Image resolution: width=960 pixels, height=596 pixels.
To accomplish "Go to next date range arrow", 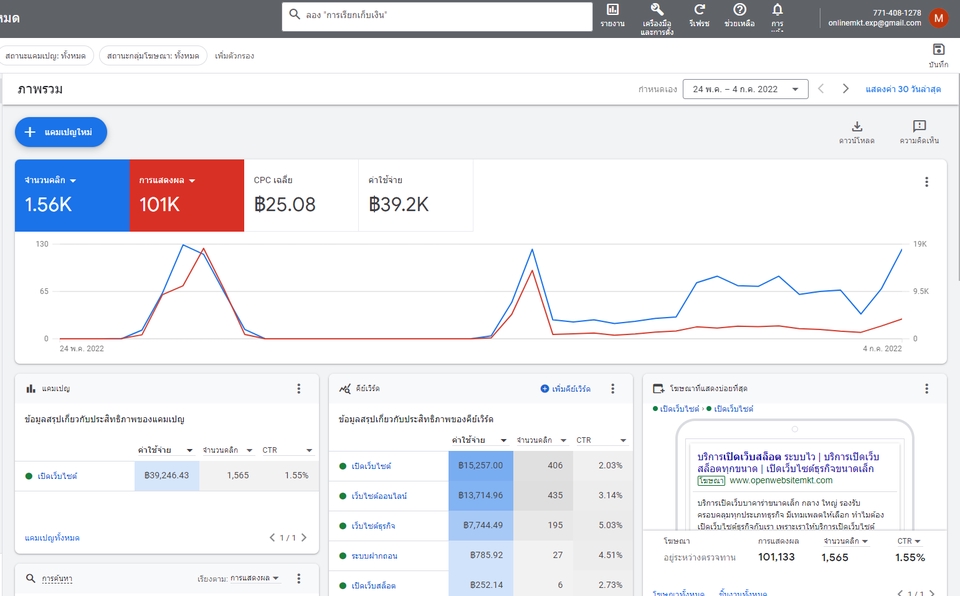I will [x=846, y=89].
